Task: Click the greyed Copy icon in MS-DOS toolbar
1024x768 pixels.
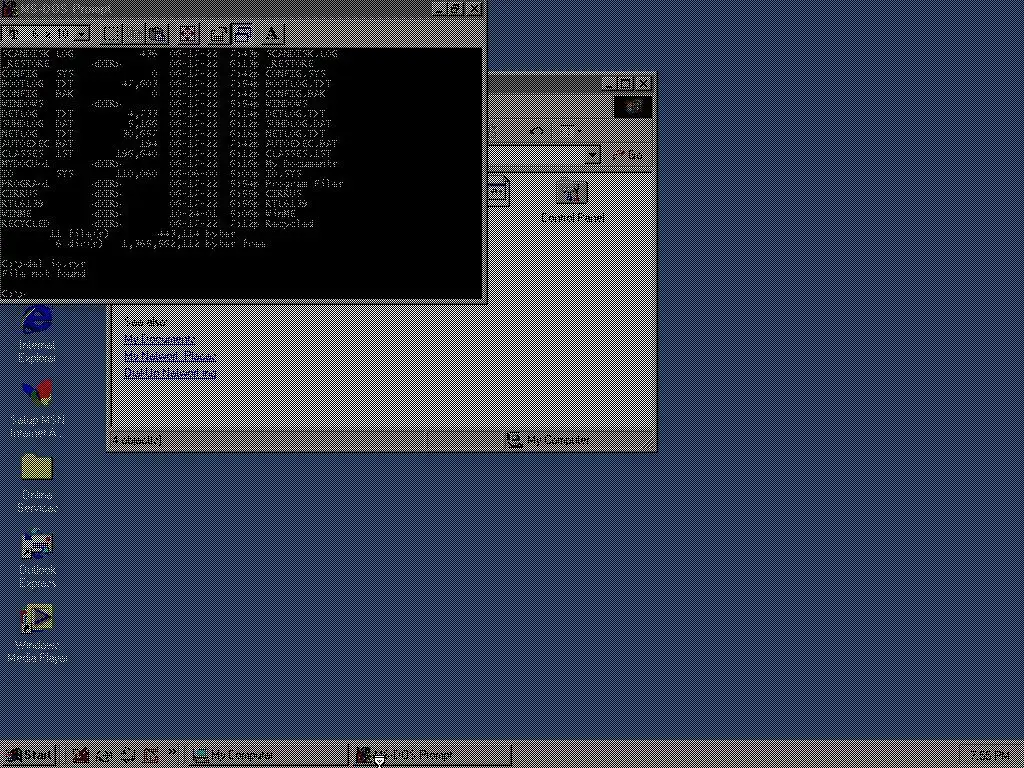Action: pyautogui.click(x=135, y=33)
